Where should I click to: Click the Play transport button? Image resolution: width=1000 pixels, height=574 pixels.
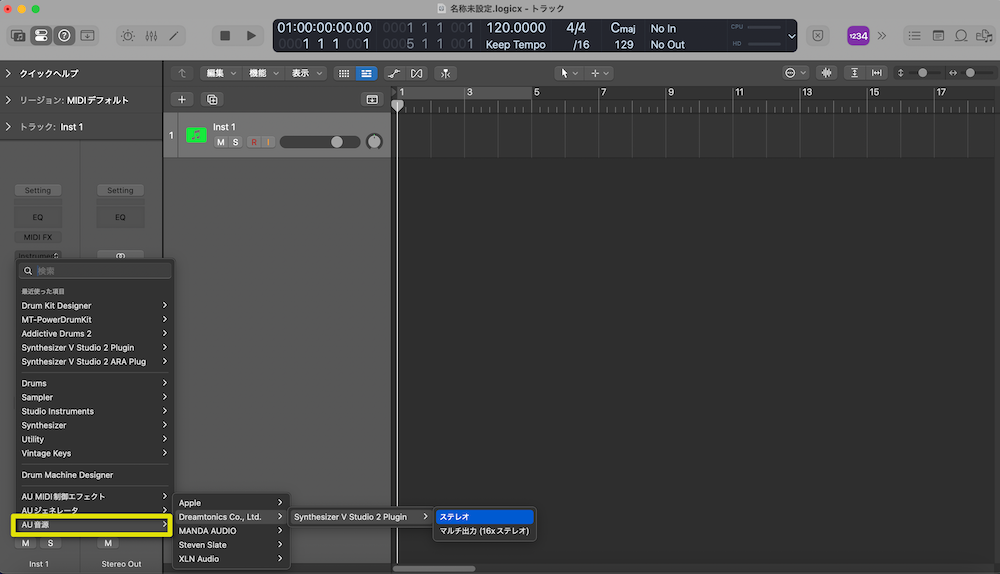click(x=251, y=36)
